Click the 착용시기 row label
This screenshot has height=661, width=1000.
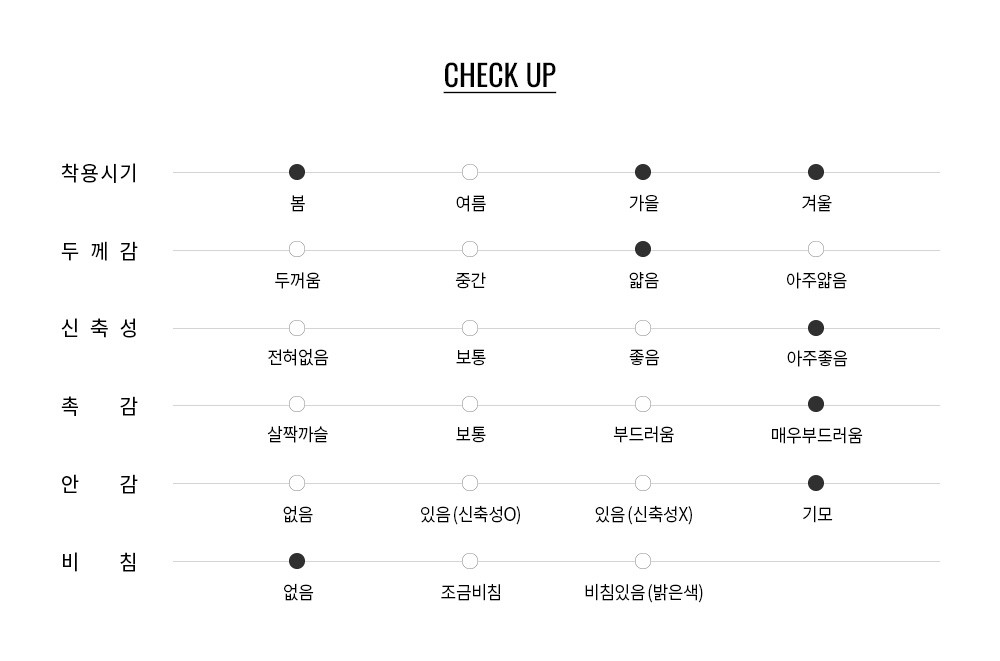(99, 173)
